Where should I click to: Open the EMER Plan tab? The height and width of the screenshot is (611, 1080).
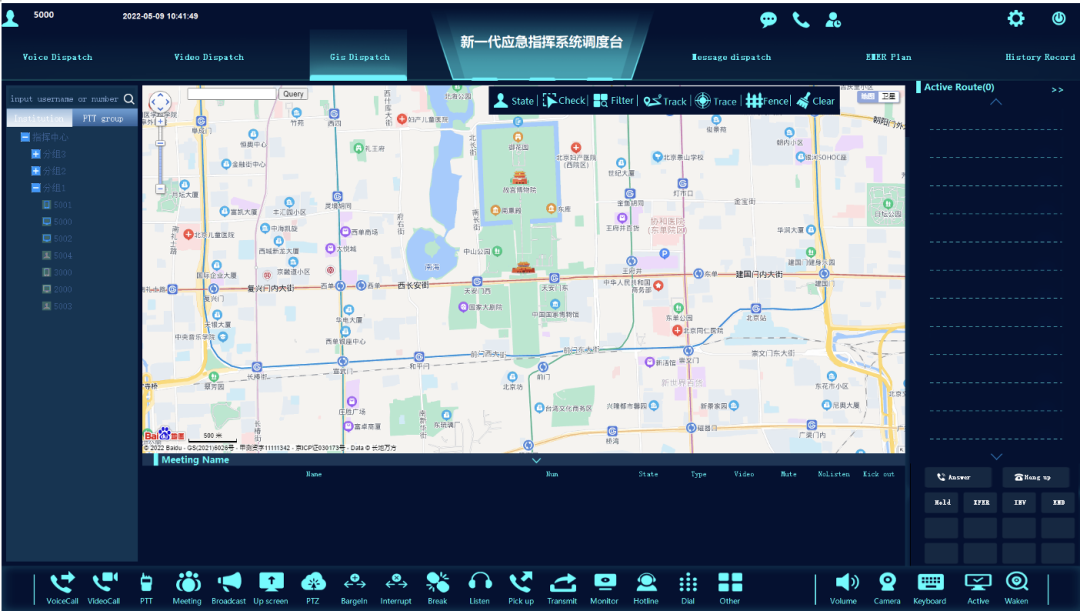889,57
